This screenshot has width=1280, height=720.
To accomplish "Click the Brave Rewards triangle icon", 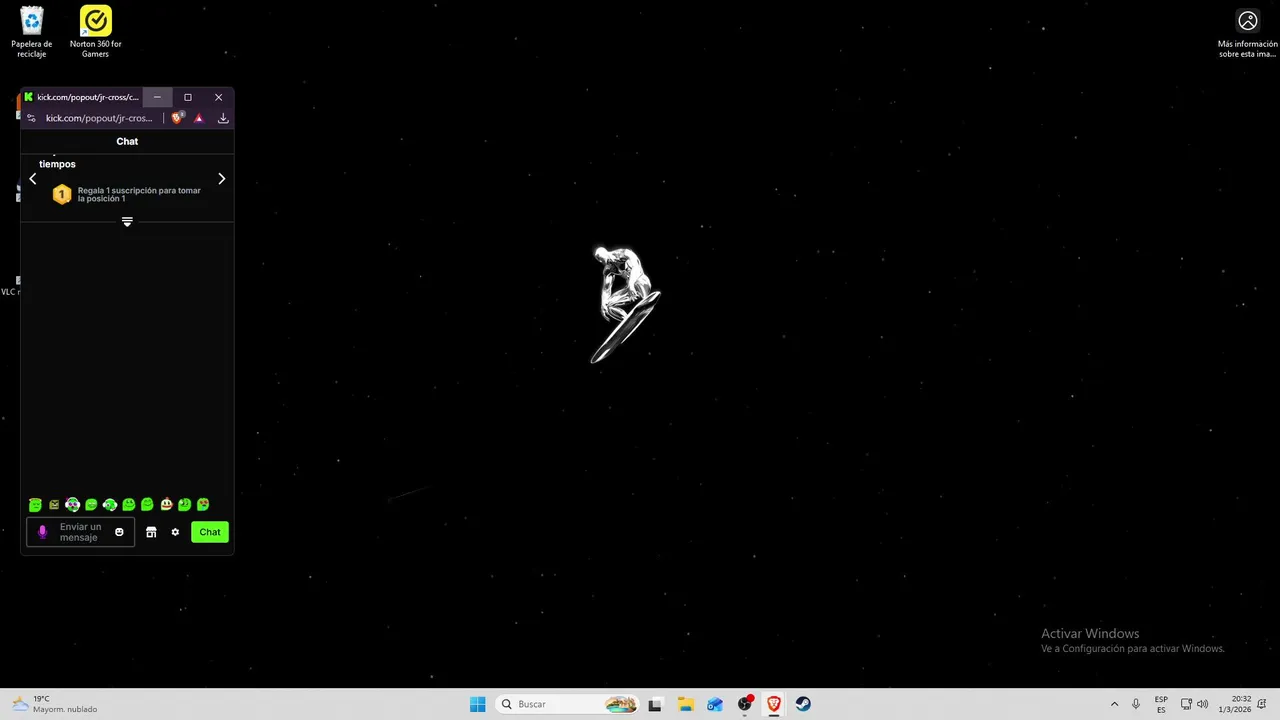I will 199,118.
